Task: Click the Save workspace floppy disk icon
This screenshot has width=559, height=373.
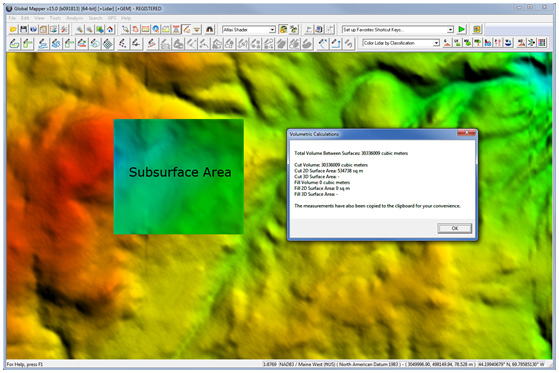Action: [x=24, y=29]
